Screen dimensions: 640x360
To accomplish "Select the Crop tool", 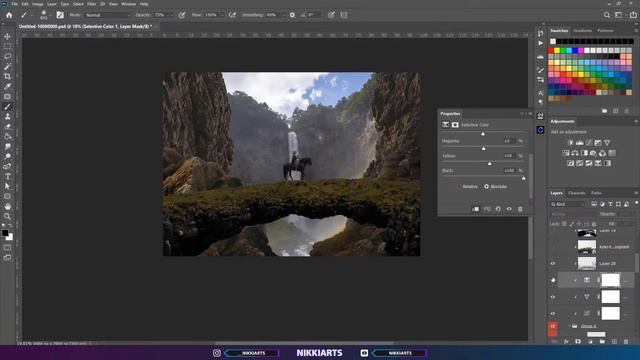I will pos(7,76).
